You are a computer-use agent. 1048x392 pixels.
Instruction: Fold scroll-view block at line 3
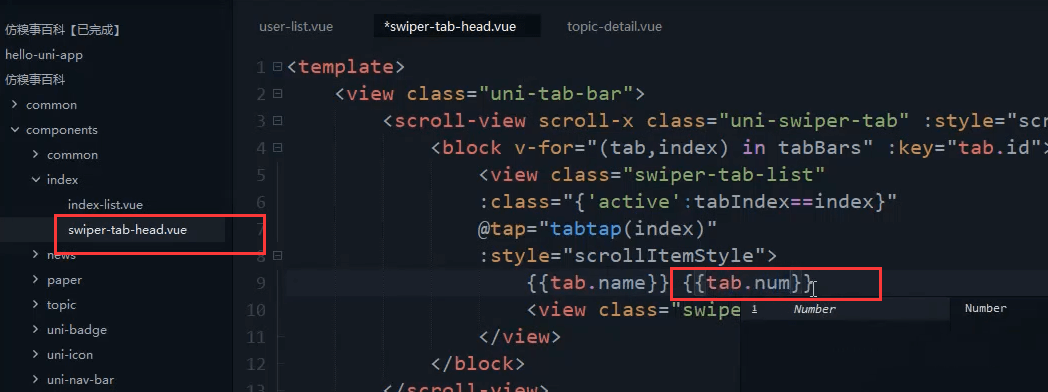[x=277, y=121]
